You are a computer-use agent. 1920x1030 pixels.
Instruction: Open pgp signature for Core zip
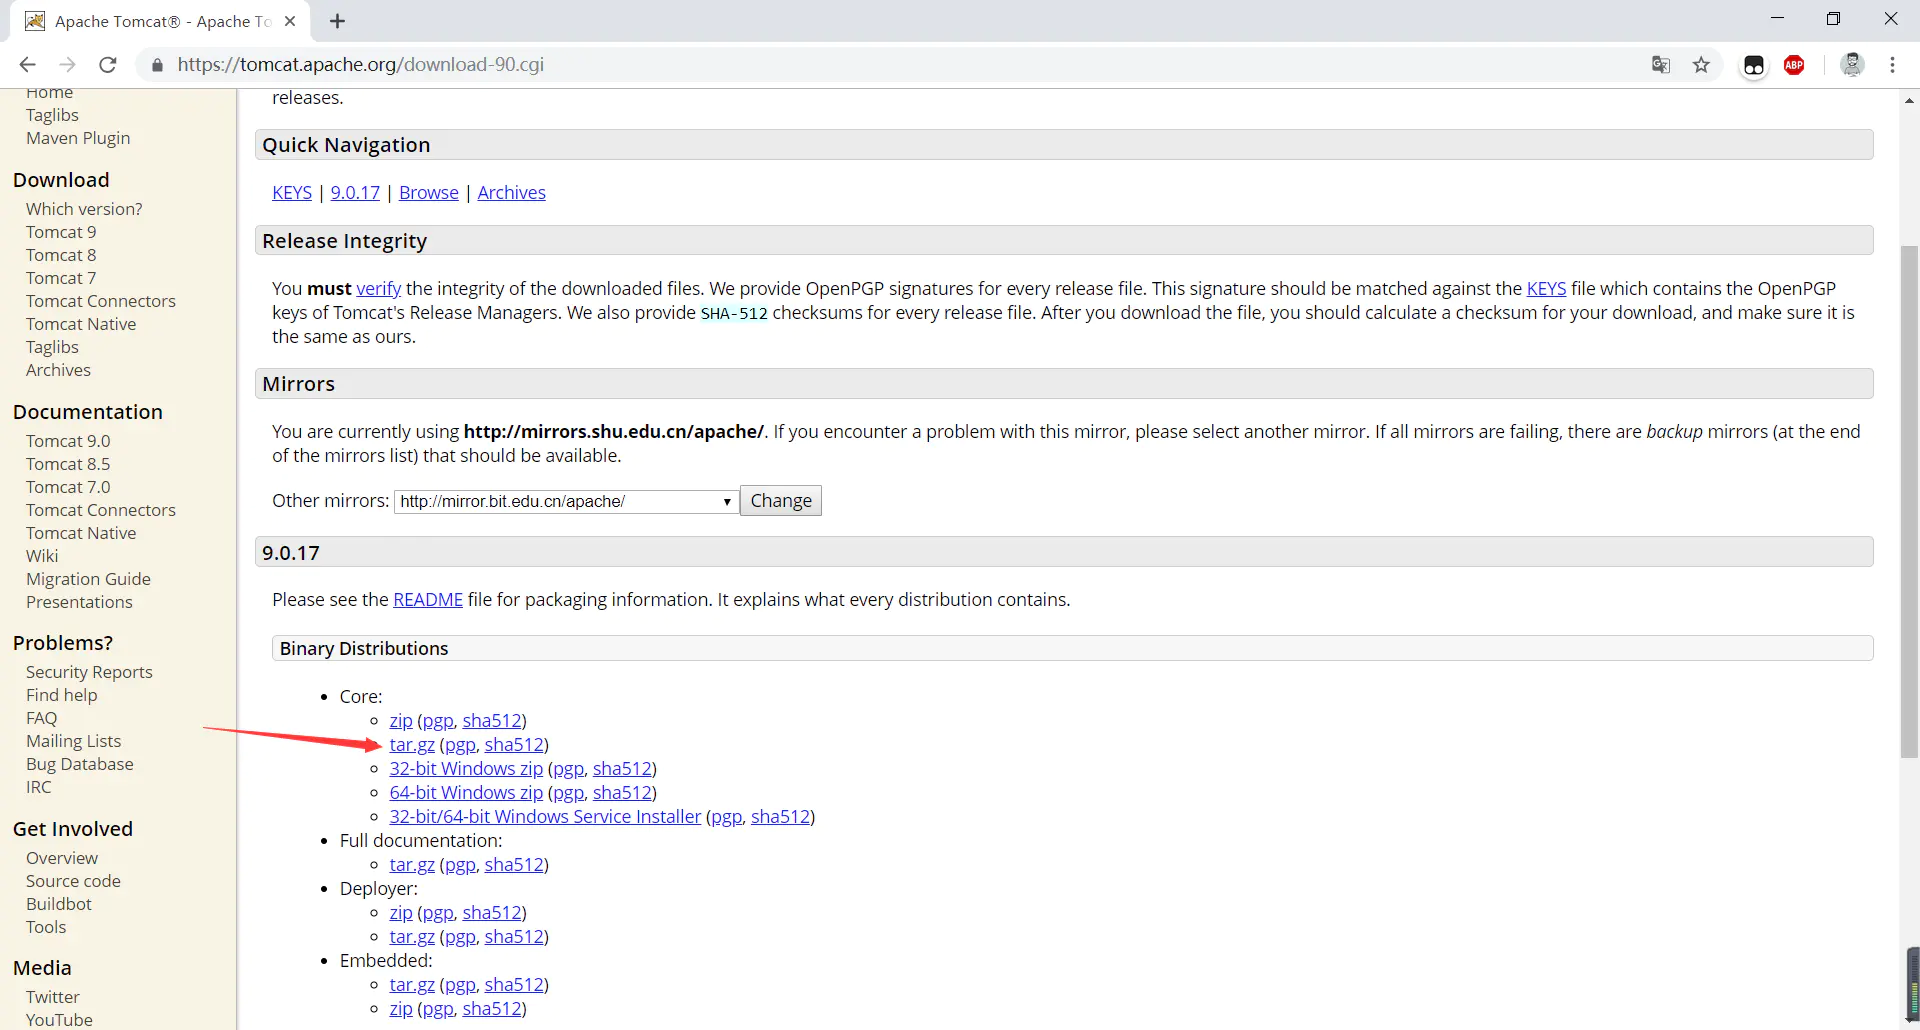pos(438,721)
